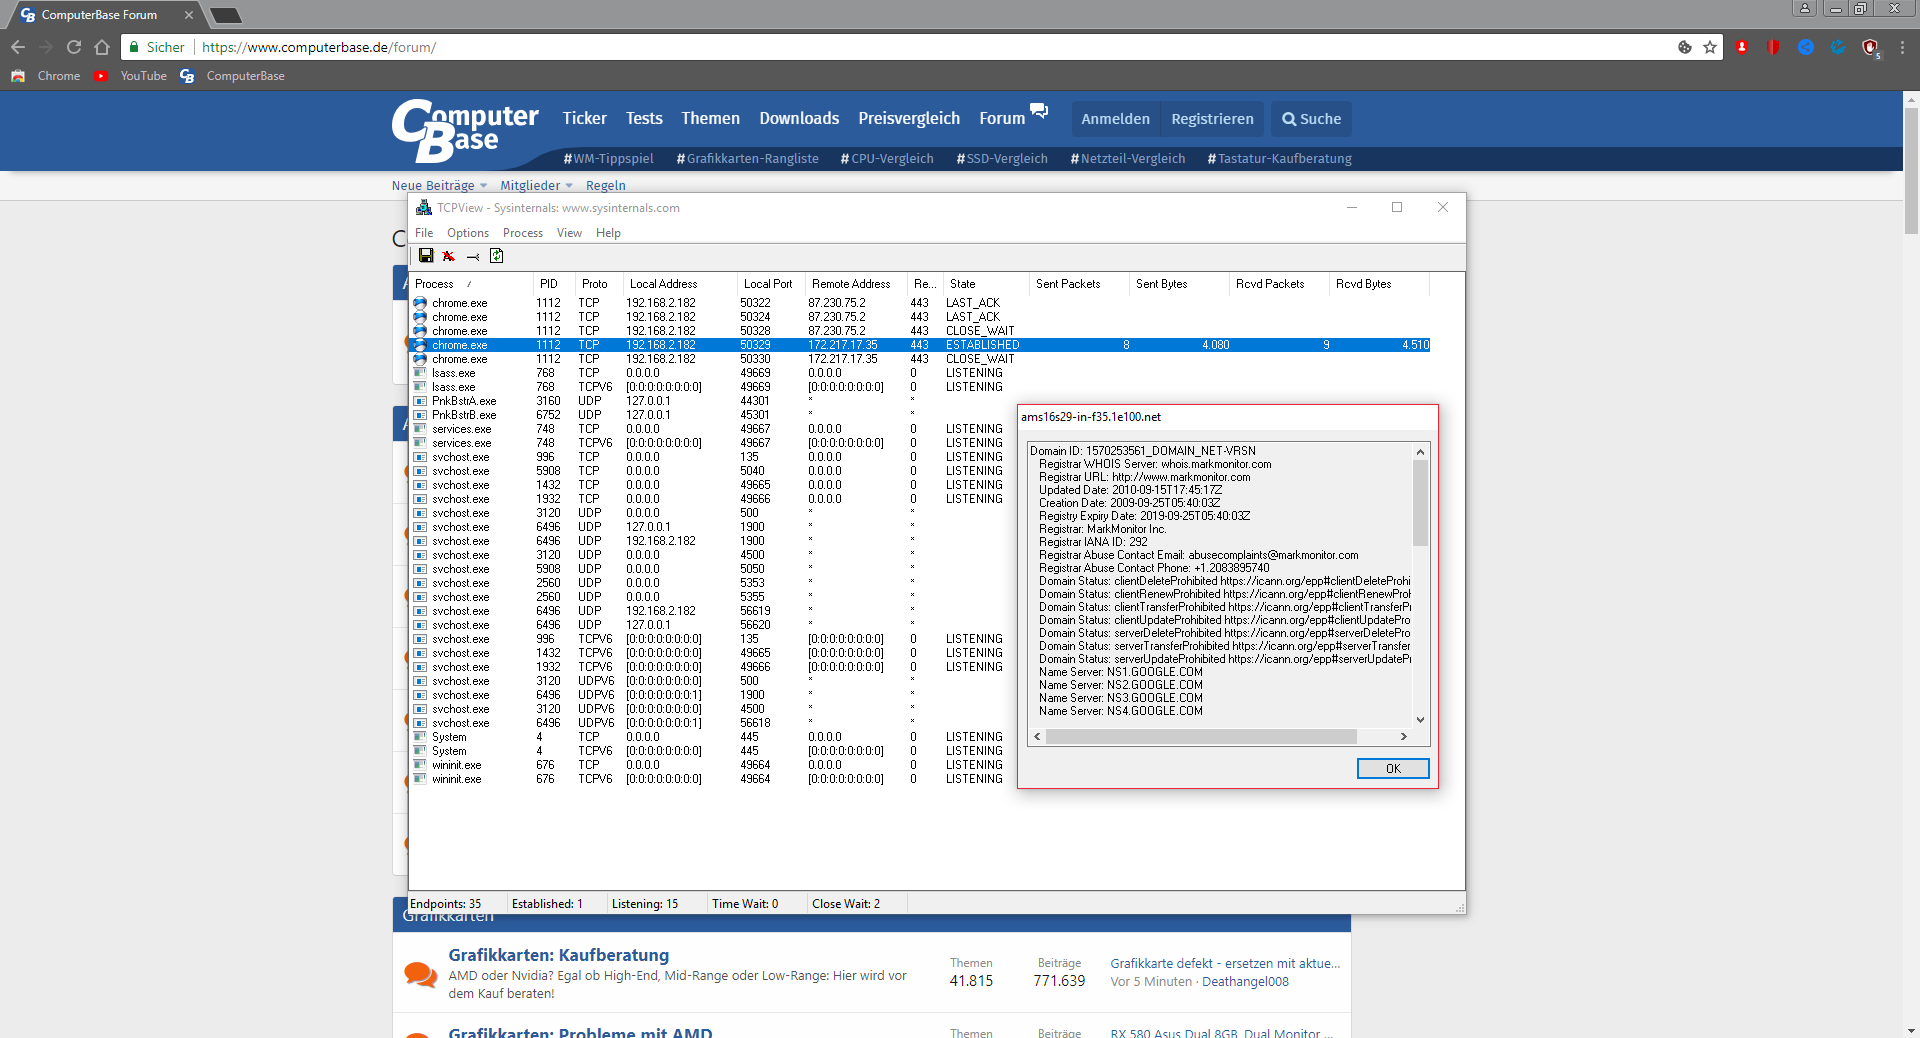Toggle the unconnected endpoints toolbar icon
This screenshot has width=1920, height=1038.
pyautogui.click(x=473, y=257)
